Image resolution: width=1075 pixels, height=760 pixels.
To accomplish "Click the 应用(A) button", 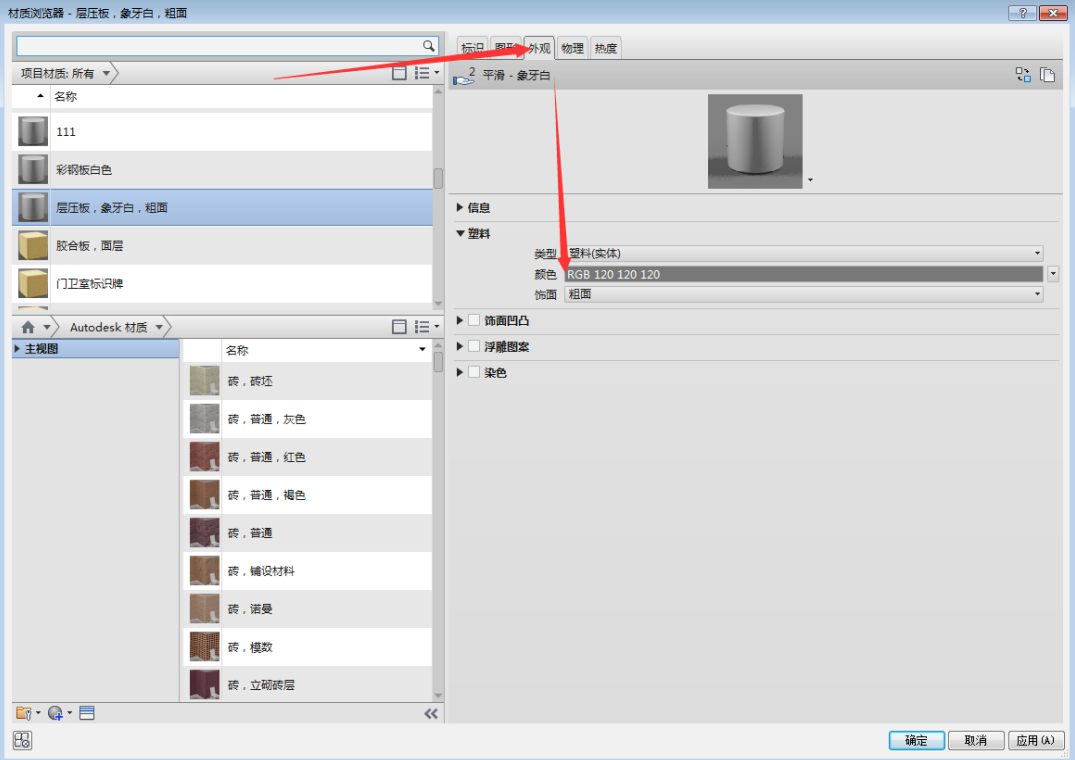I will [x=1035, y=740].
